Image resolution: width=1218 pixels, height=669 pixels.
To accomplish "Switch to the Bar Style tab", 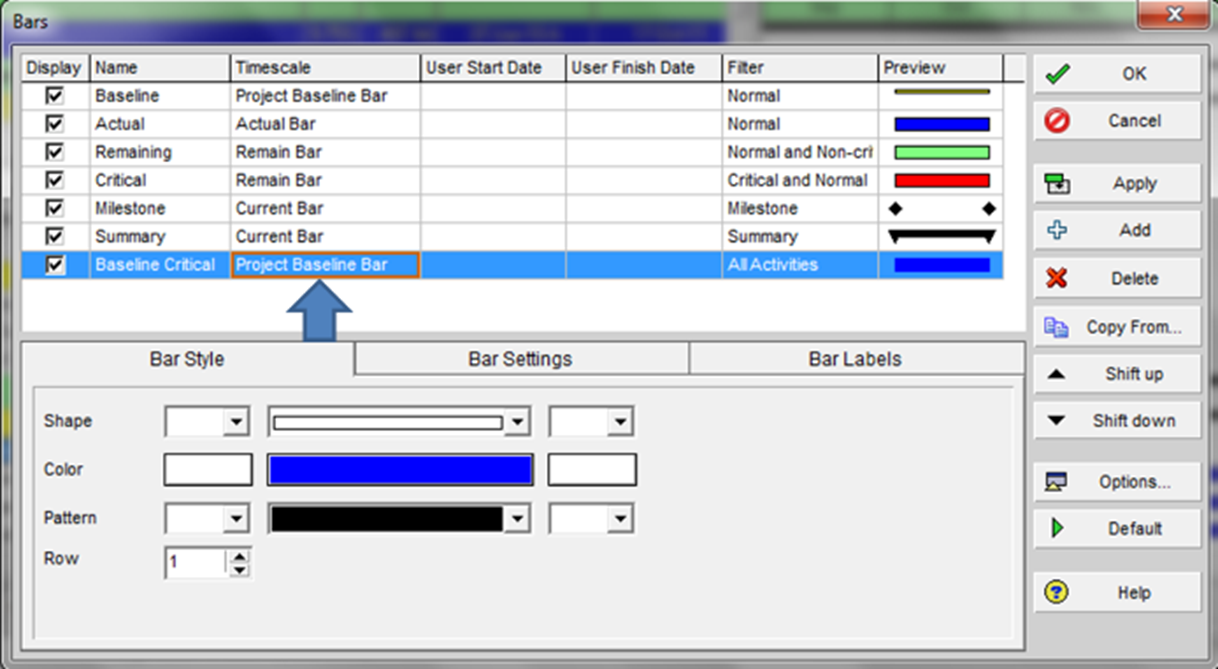I will [x=187, y=359].
